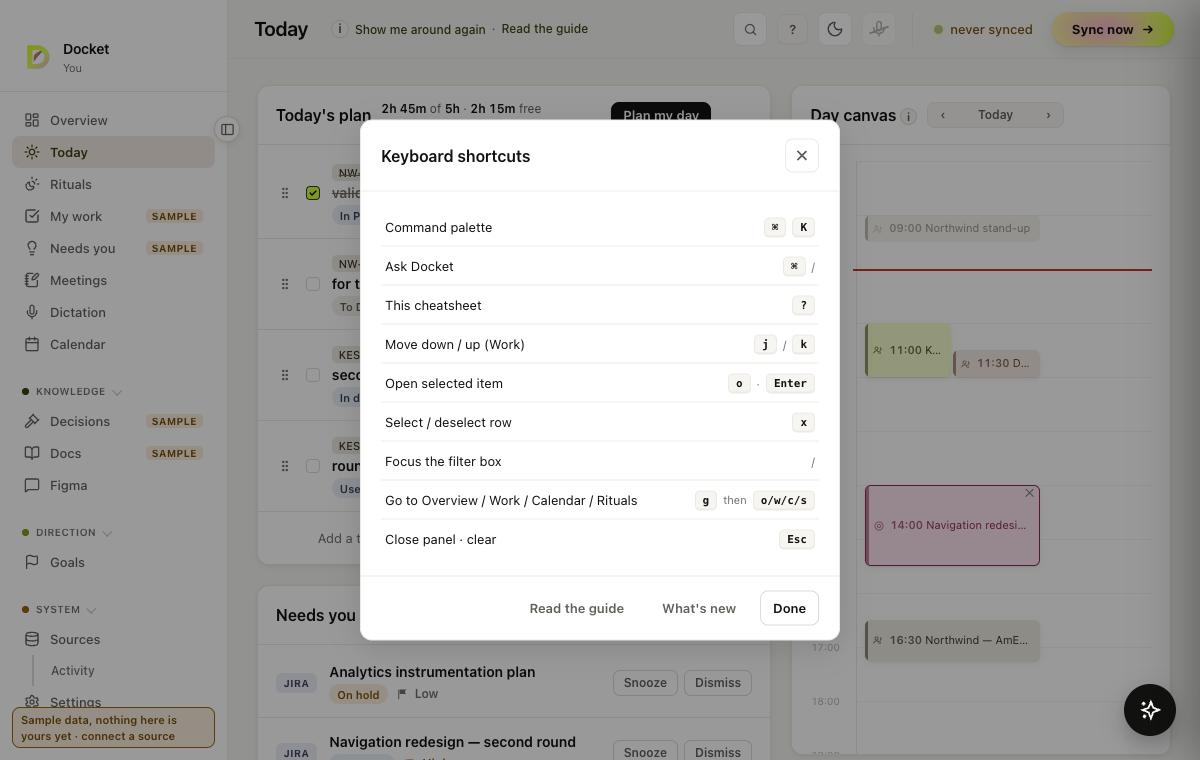
Task: Click info icon next to Day canvas
Action: pyautogui.click(x=908, y=116)
